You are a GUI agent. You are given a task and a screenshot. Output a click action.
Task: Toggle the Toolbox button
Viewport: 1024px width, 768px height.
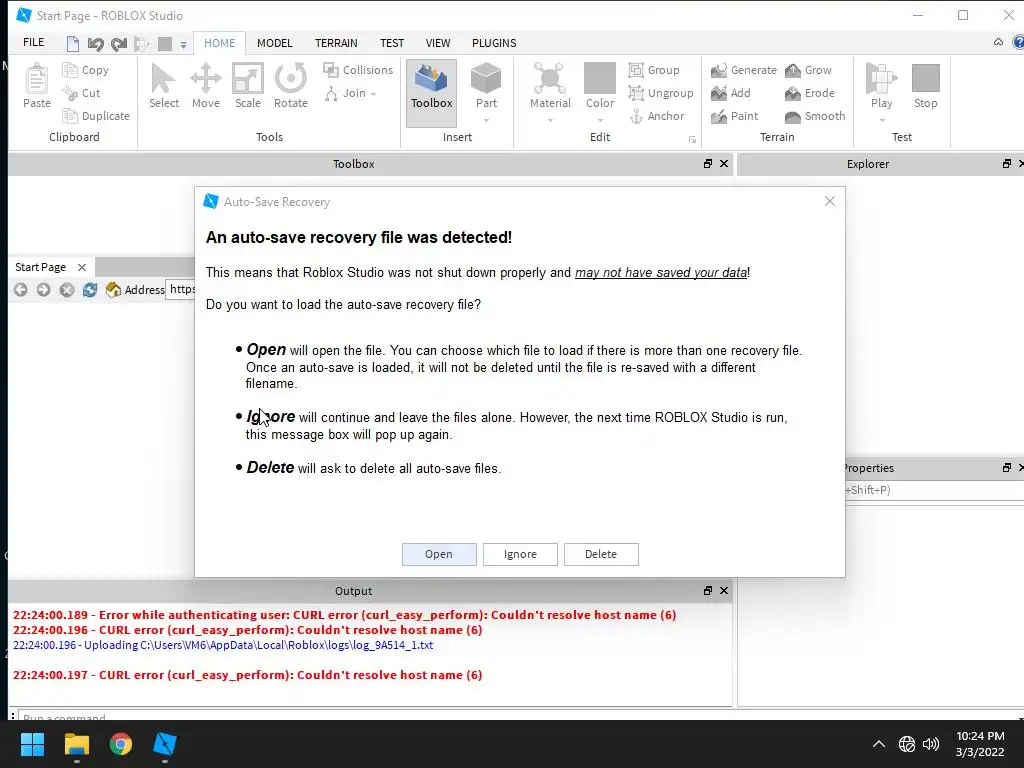pyautogui.click(x=432, y=92)
